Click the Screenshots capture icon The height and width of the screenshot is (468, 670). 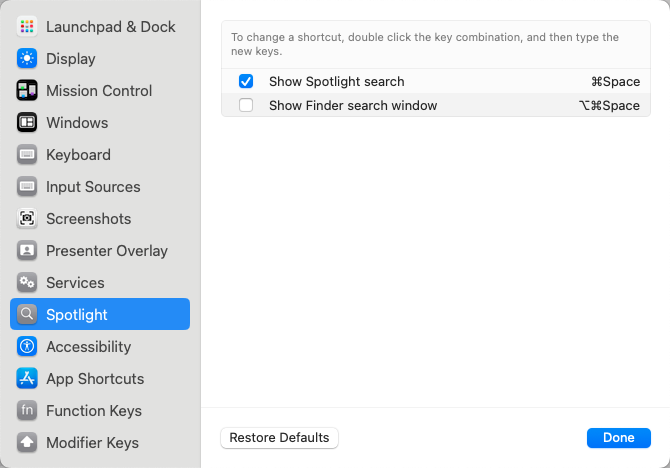click(x=27, y=219)
